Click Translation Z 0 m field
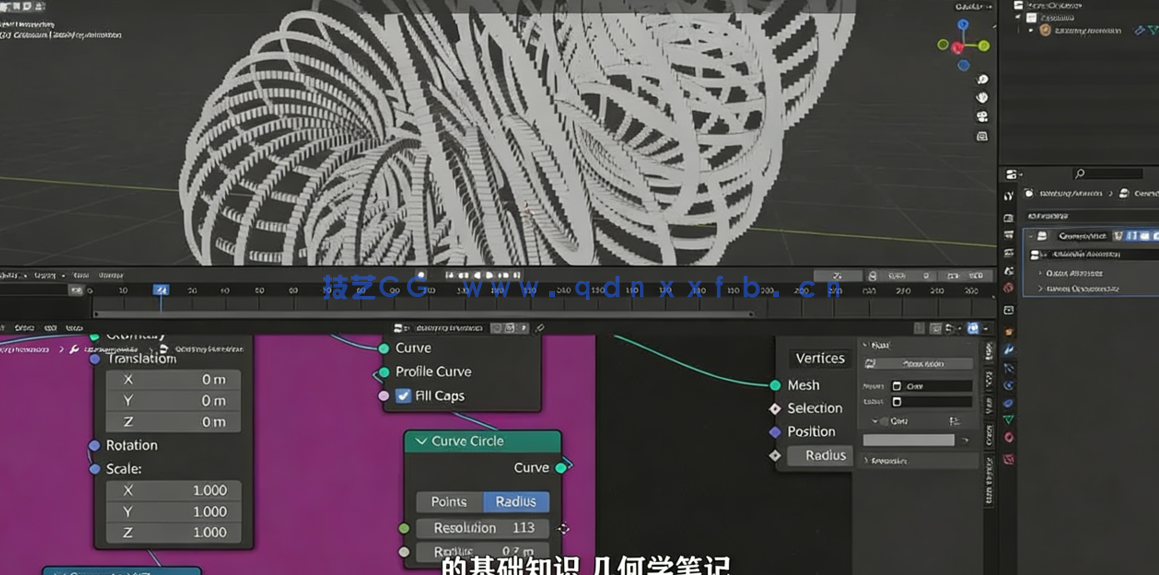 tap(173, 422)
